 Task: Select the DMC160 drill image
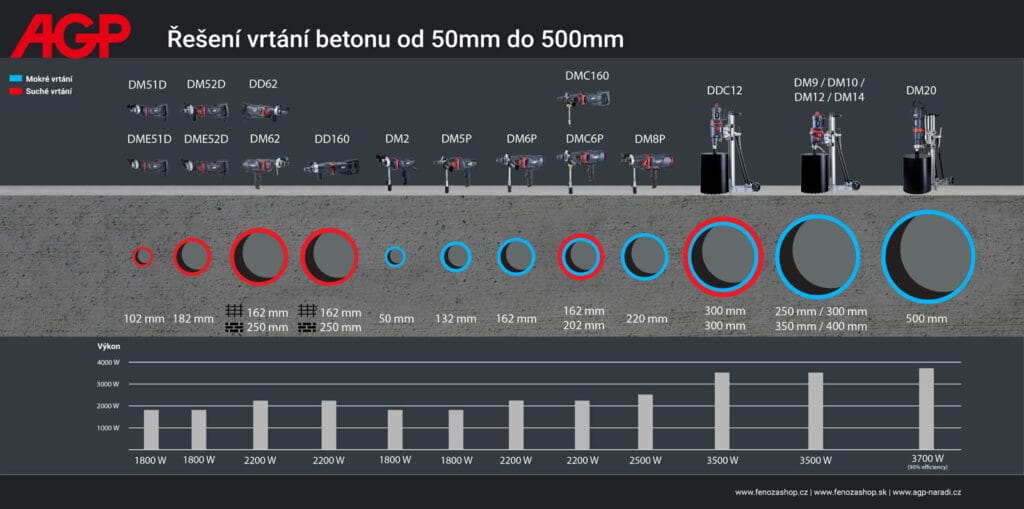[584, 107]
